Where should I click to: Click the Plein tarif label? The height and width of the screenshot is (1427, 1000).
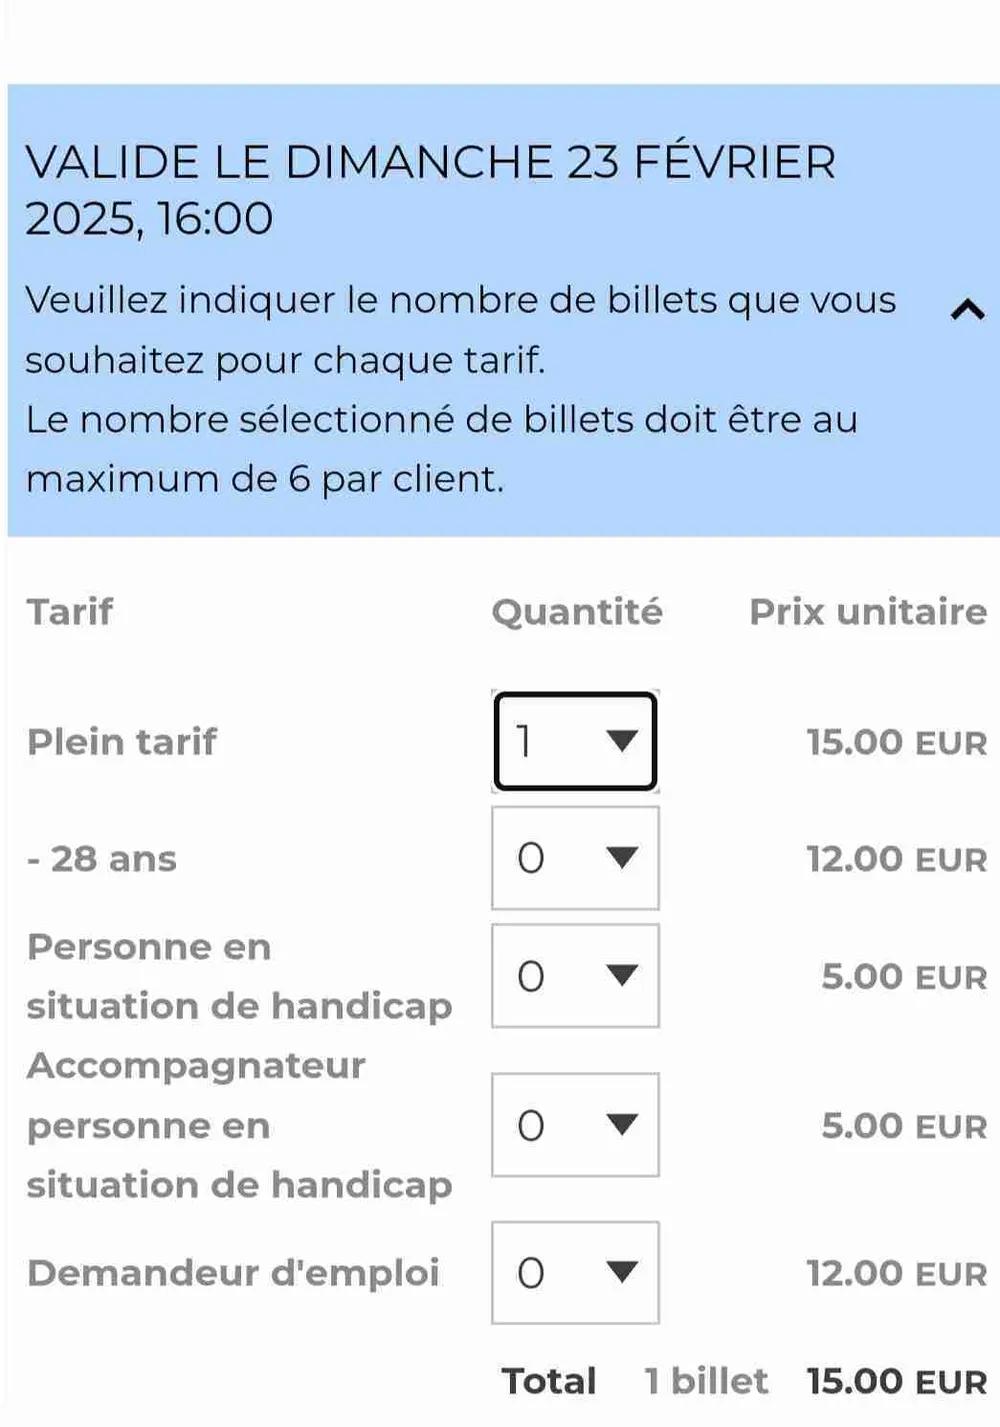pyautogui.click(x=121, y=742)
